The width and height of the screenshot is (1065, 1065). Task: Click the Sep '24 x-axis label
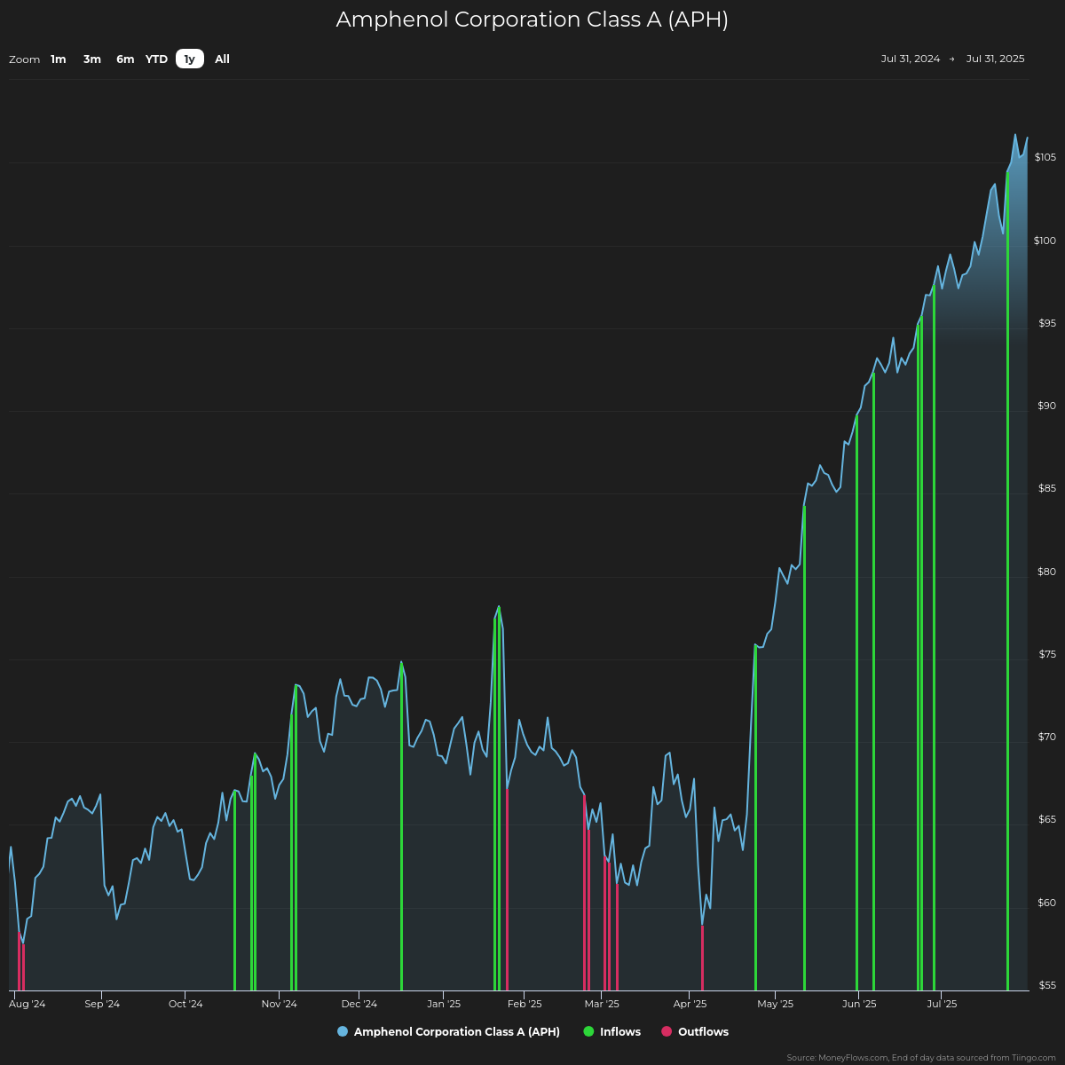pos(102,1004)
